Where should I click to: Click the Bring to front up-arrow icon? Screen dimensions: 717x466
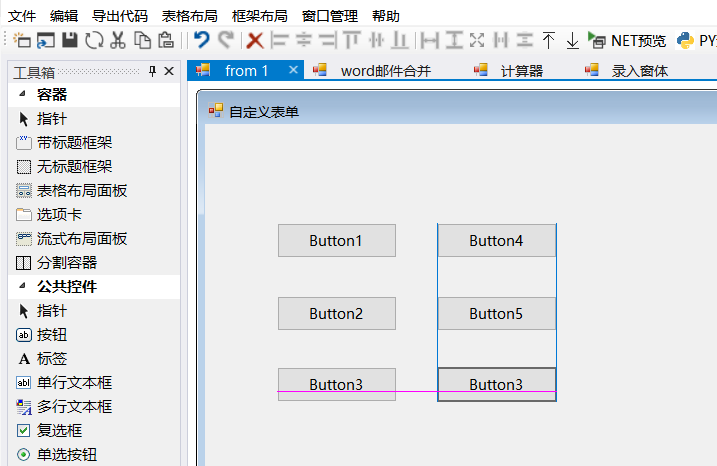(548, 40)
